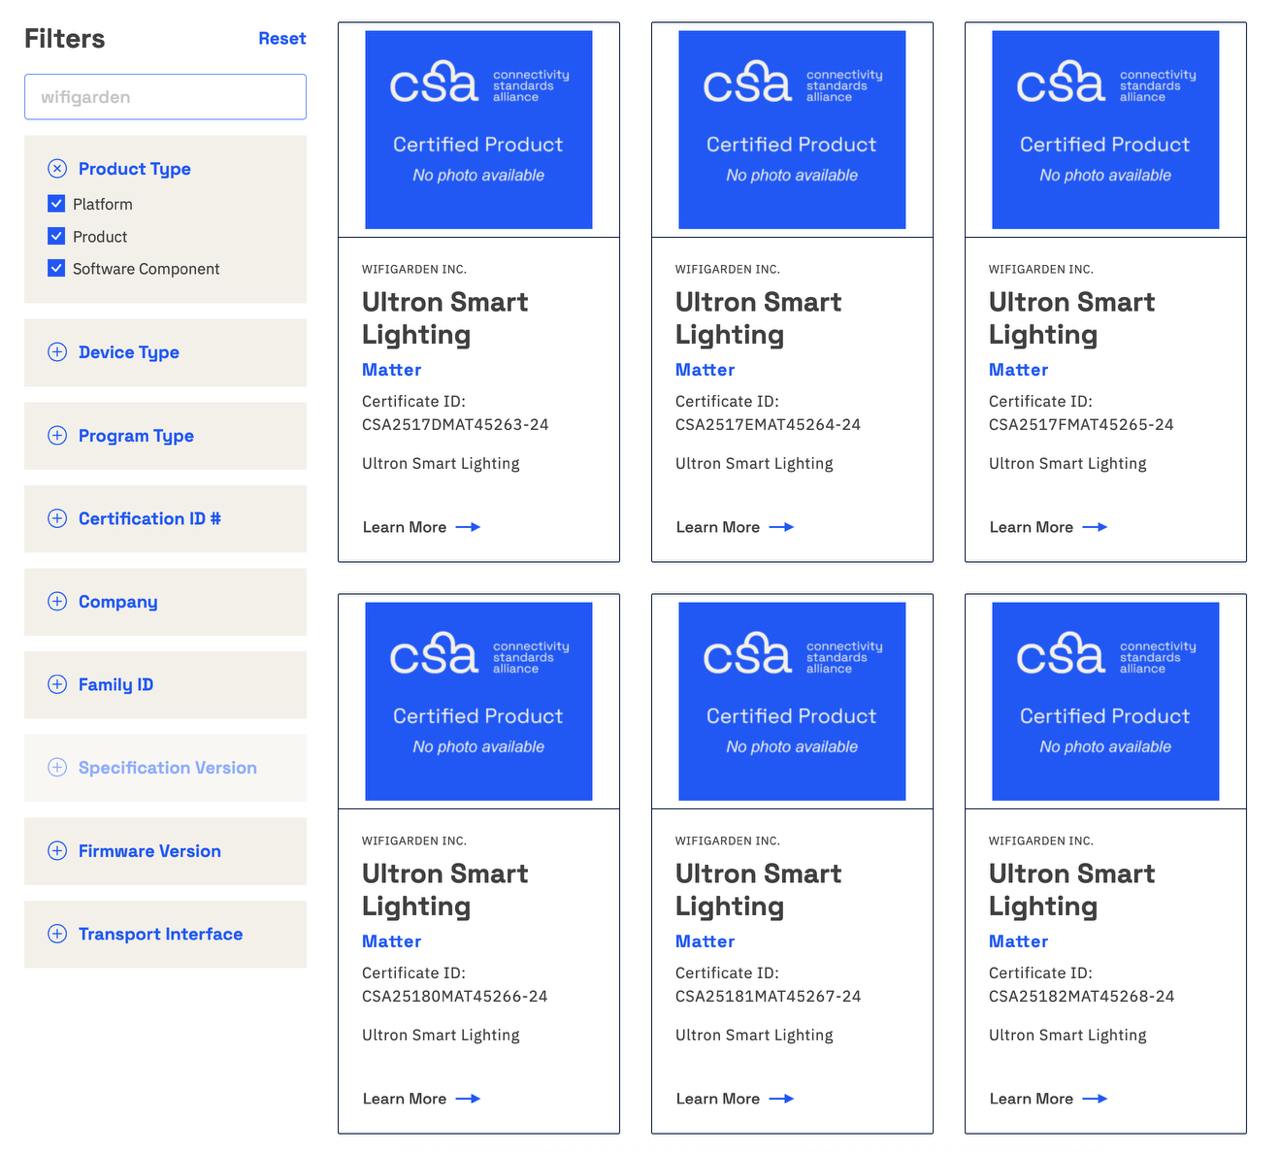This screenshot has width=1280, height=1153.
Task: Click Ultron Smart Lighting title above CSA2517DMAT45263-24
Action: [x=445, y=318]
